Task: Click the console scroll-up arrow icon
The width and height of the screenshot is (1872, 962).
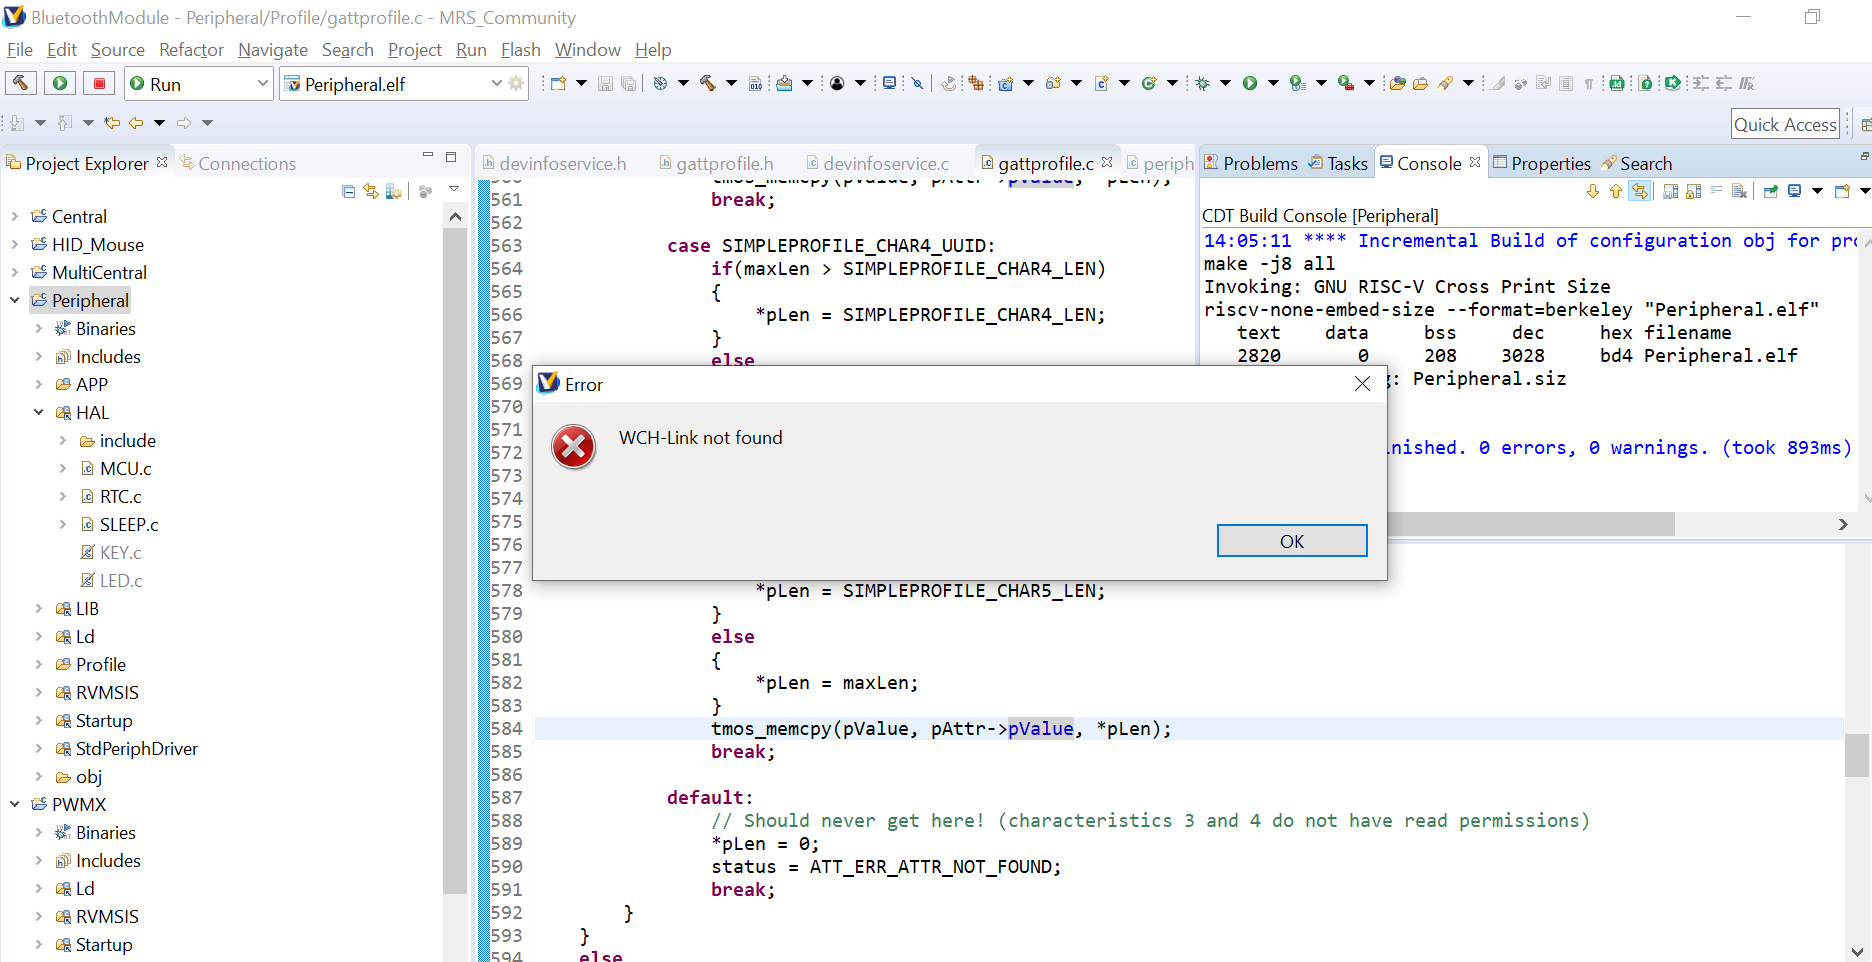Action: (x=1616, y=191)
